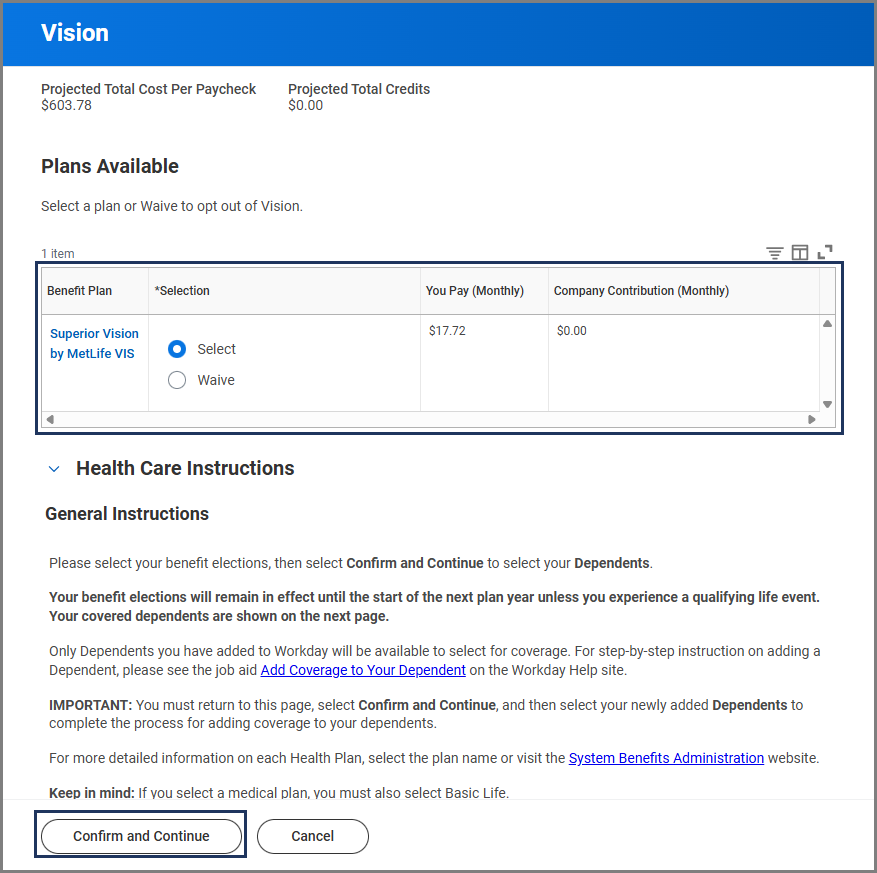Open the table filter icon
Image resolution: width=877 pixels, height=873 pixels.
click(775, 253)
